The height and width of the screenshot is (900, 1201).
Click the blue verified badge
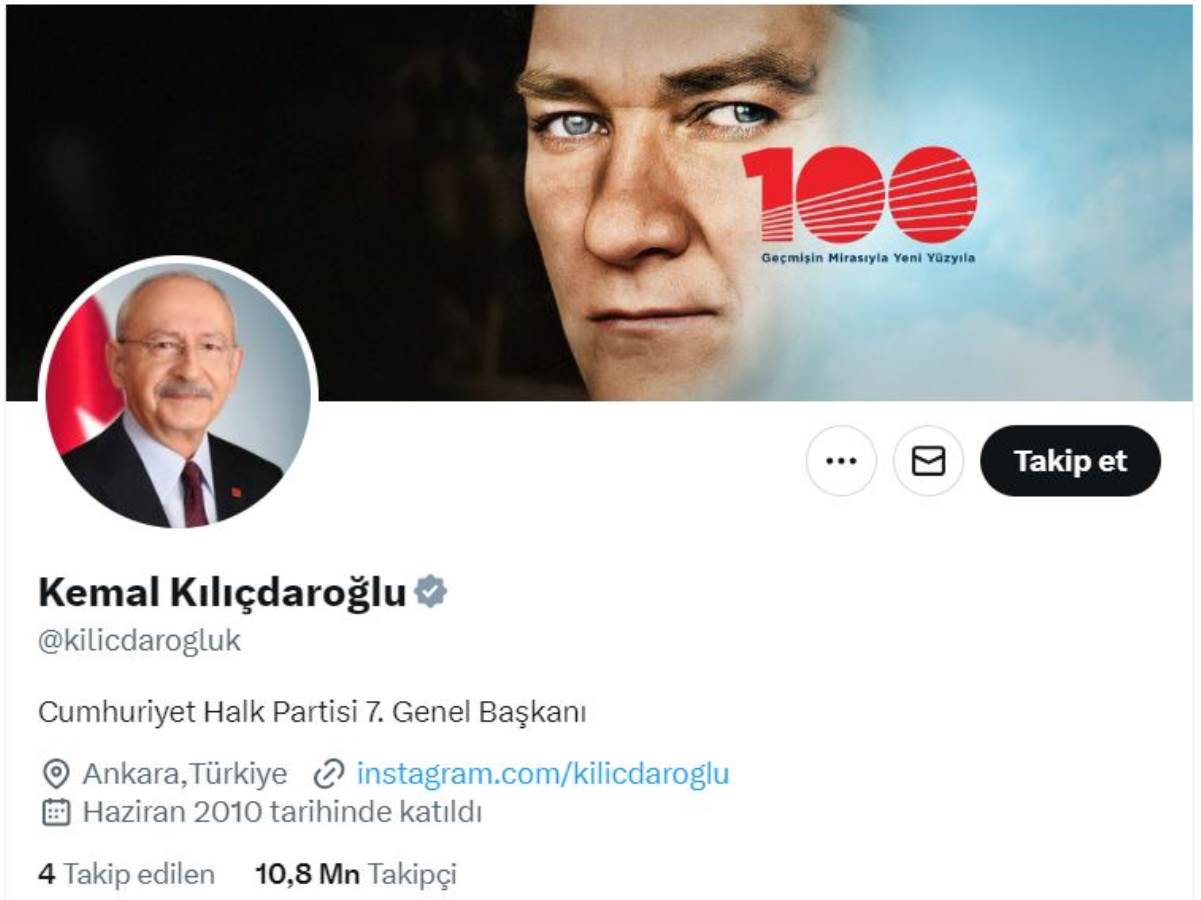pyautogui.click(x=430, y=592)
